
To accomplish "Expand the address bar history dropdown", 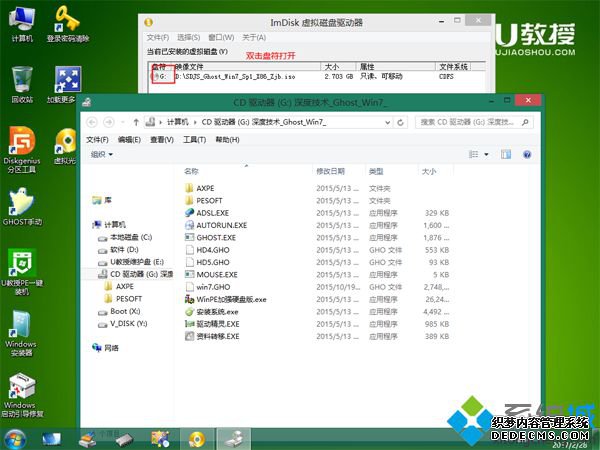I will [388, 122].
